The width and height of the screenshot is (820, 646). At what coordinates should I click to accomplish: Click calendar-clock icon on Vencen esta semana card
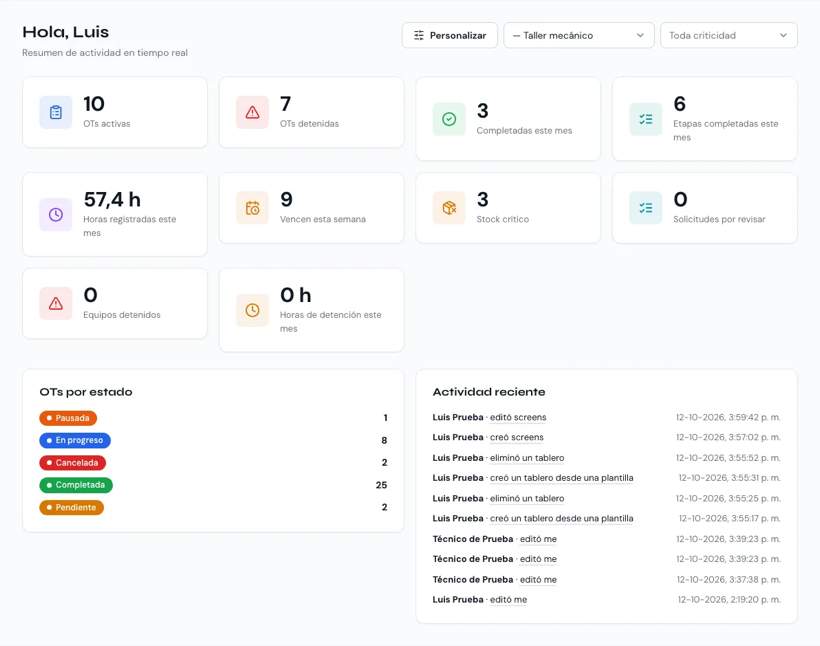253,208
